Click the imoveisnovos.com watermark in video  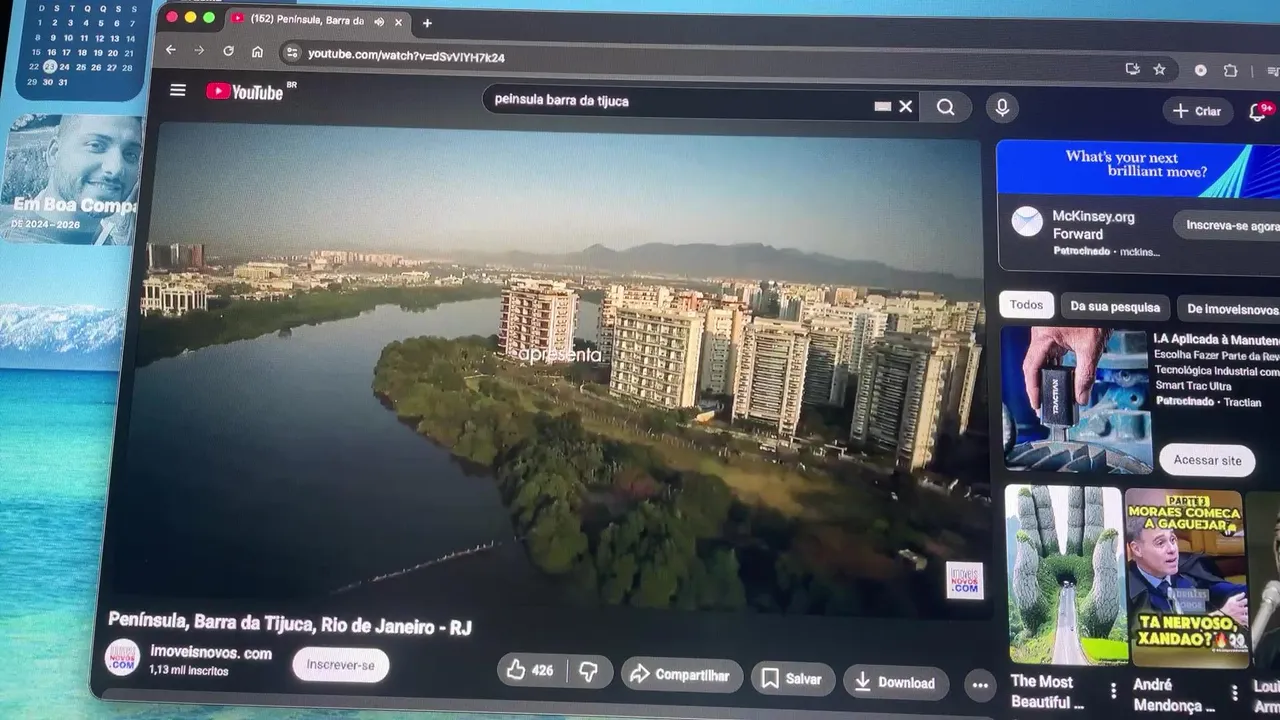pyautogui.click(x=964, y=580)
